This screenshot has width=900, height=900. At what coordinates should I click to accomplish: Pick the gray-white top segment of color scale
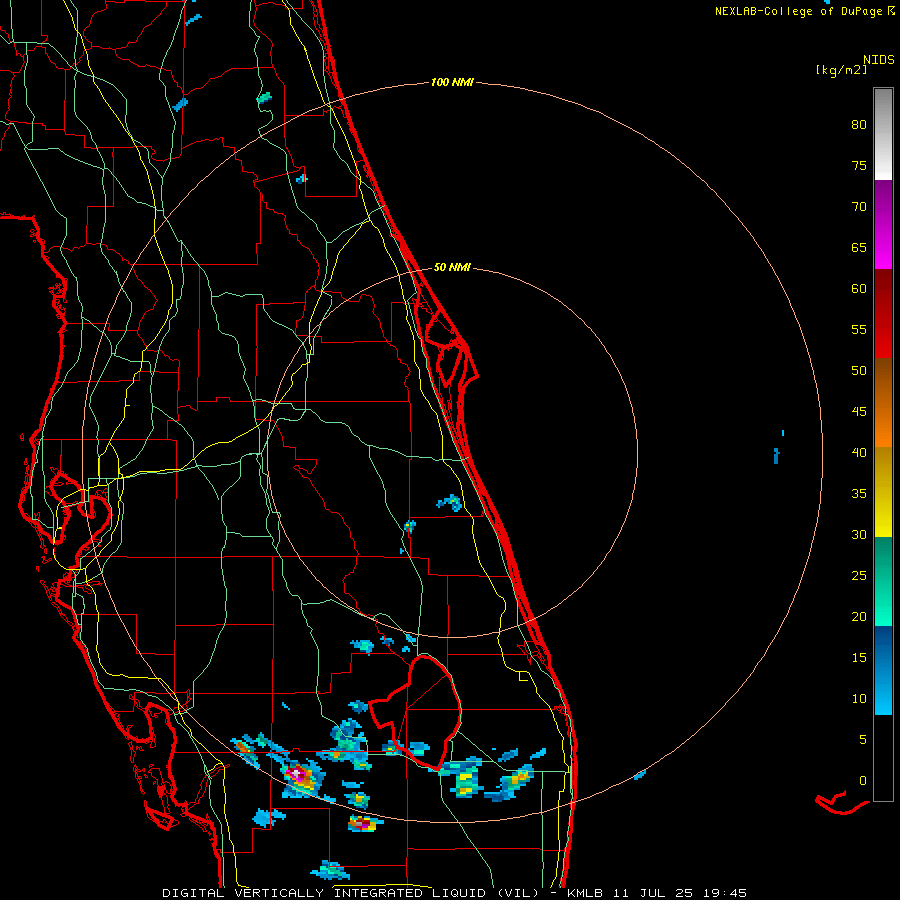click(x=883, y=134)
